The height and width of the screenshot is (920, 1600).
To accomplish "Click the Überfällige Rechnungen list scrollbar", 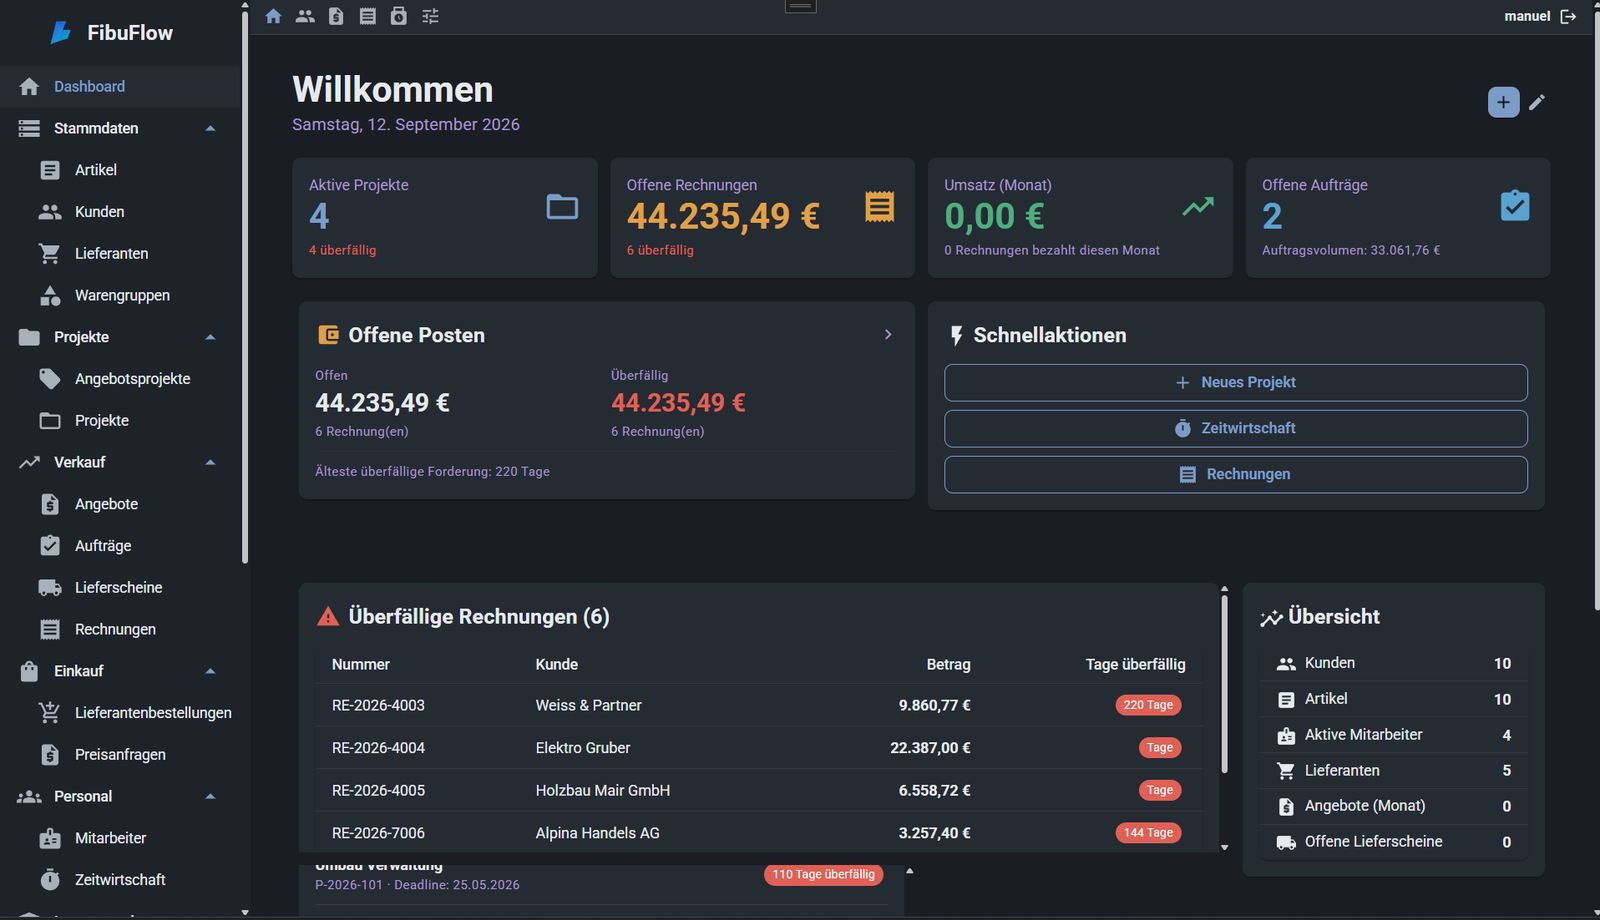I will click(1224, 685).
